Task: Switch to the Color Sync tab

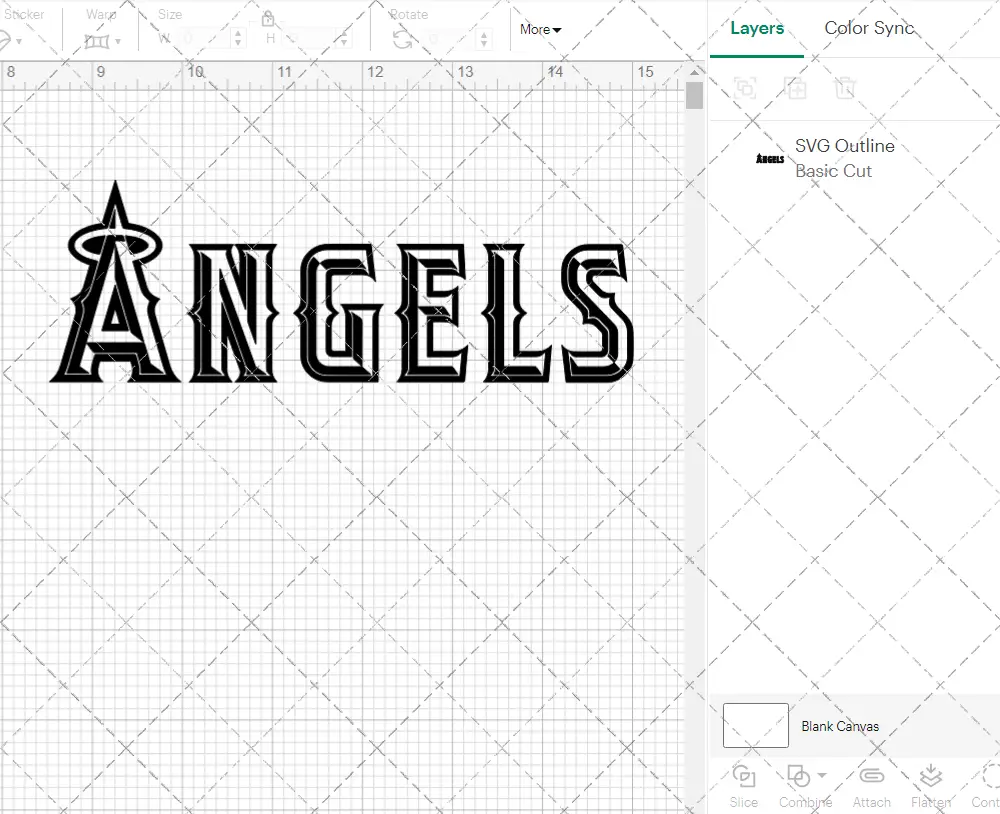Action: click(x=869, y=28)
